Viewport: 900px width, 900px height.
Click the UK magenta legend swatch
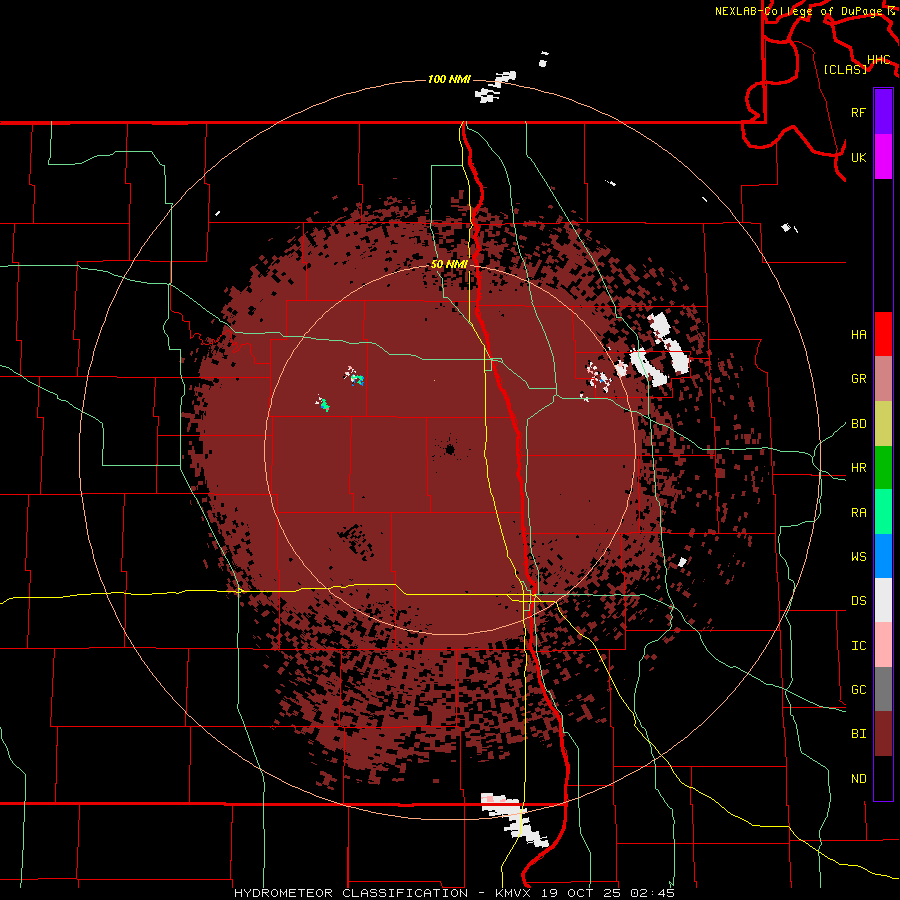pyautogui.click(x=883, y=157)
